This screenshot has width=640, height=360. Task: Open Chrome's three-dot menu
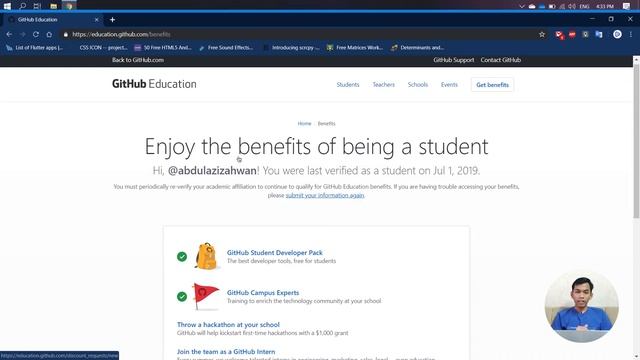[x=631, y=35]
